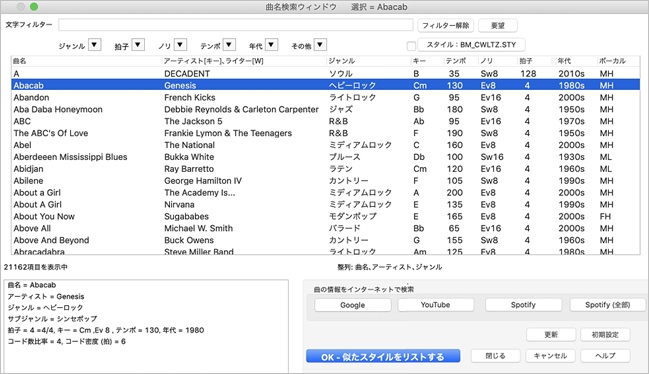Select the ABC row by The Jackson 5

click(x=325, y=121)
